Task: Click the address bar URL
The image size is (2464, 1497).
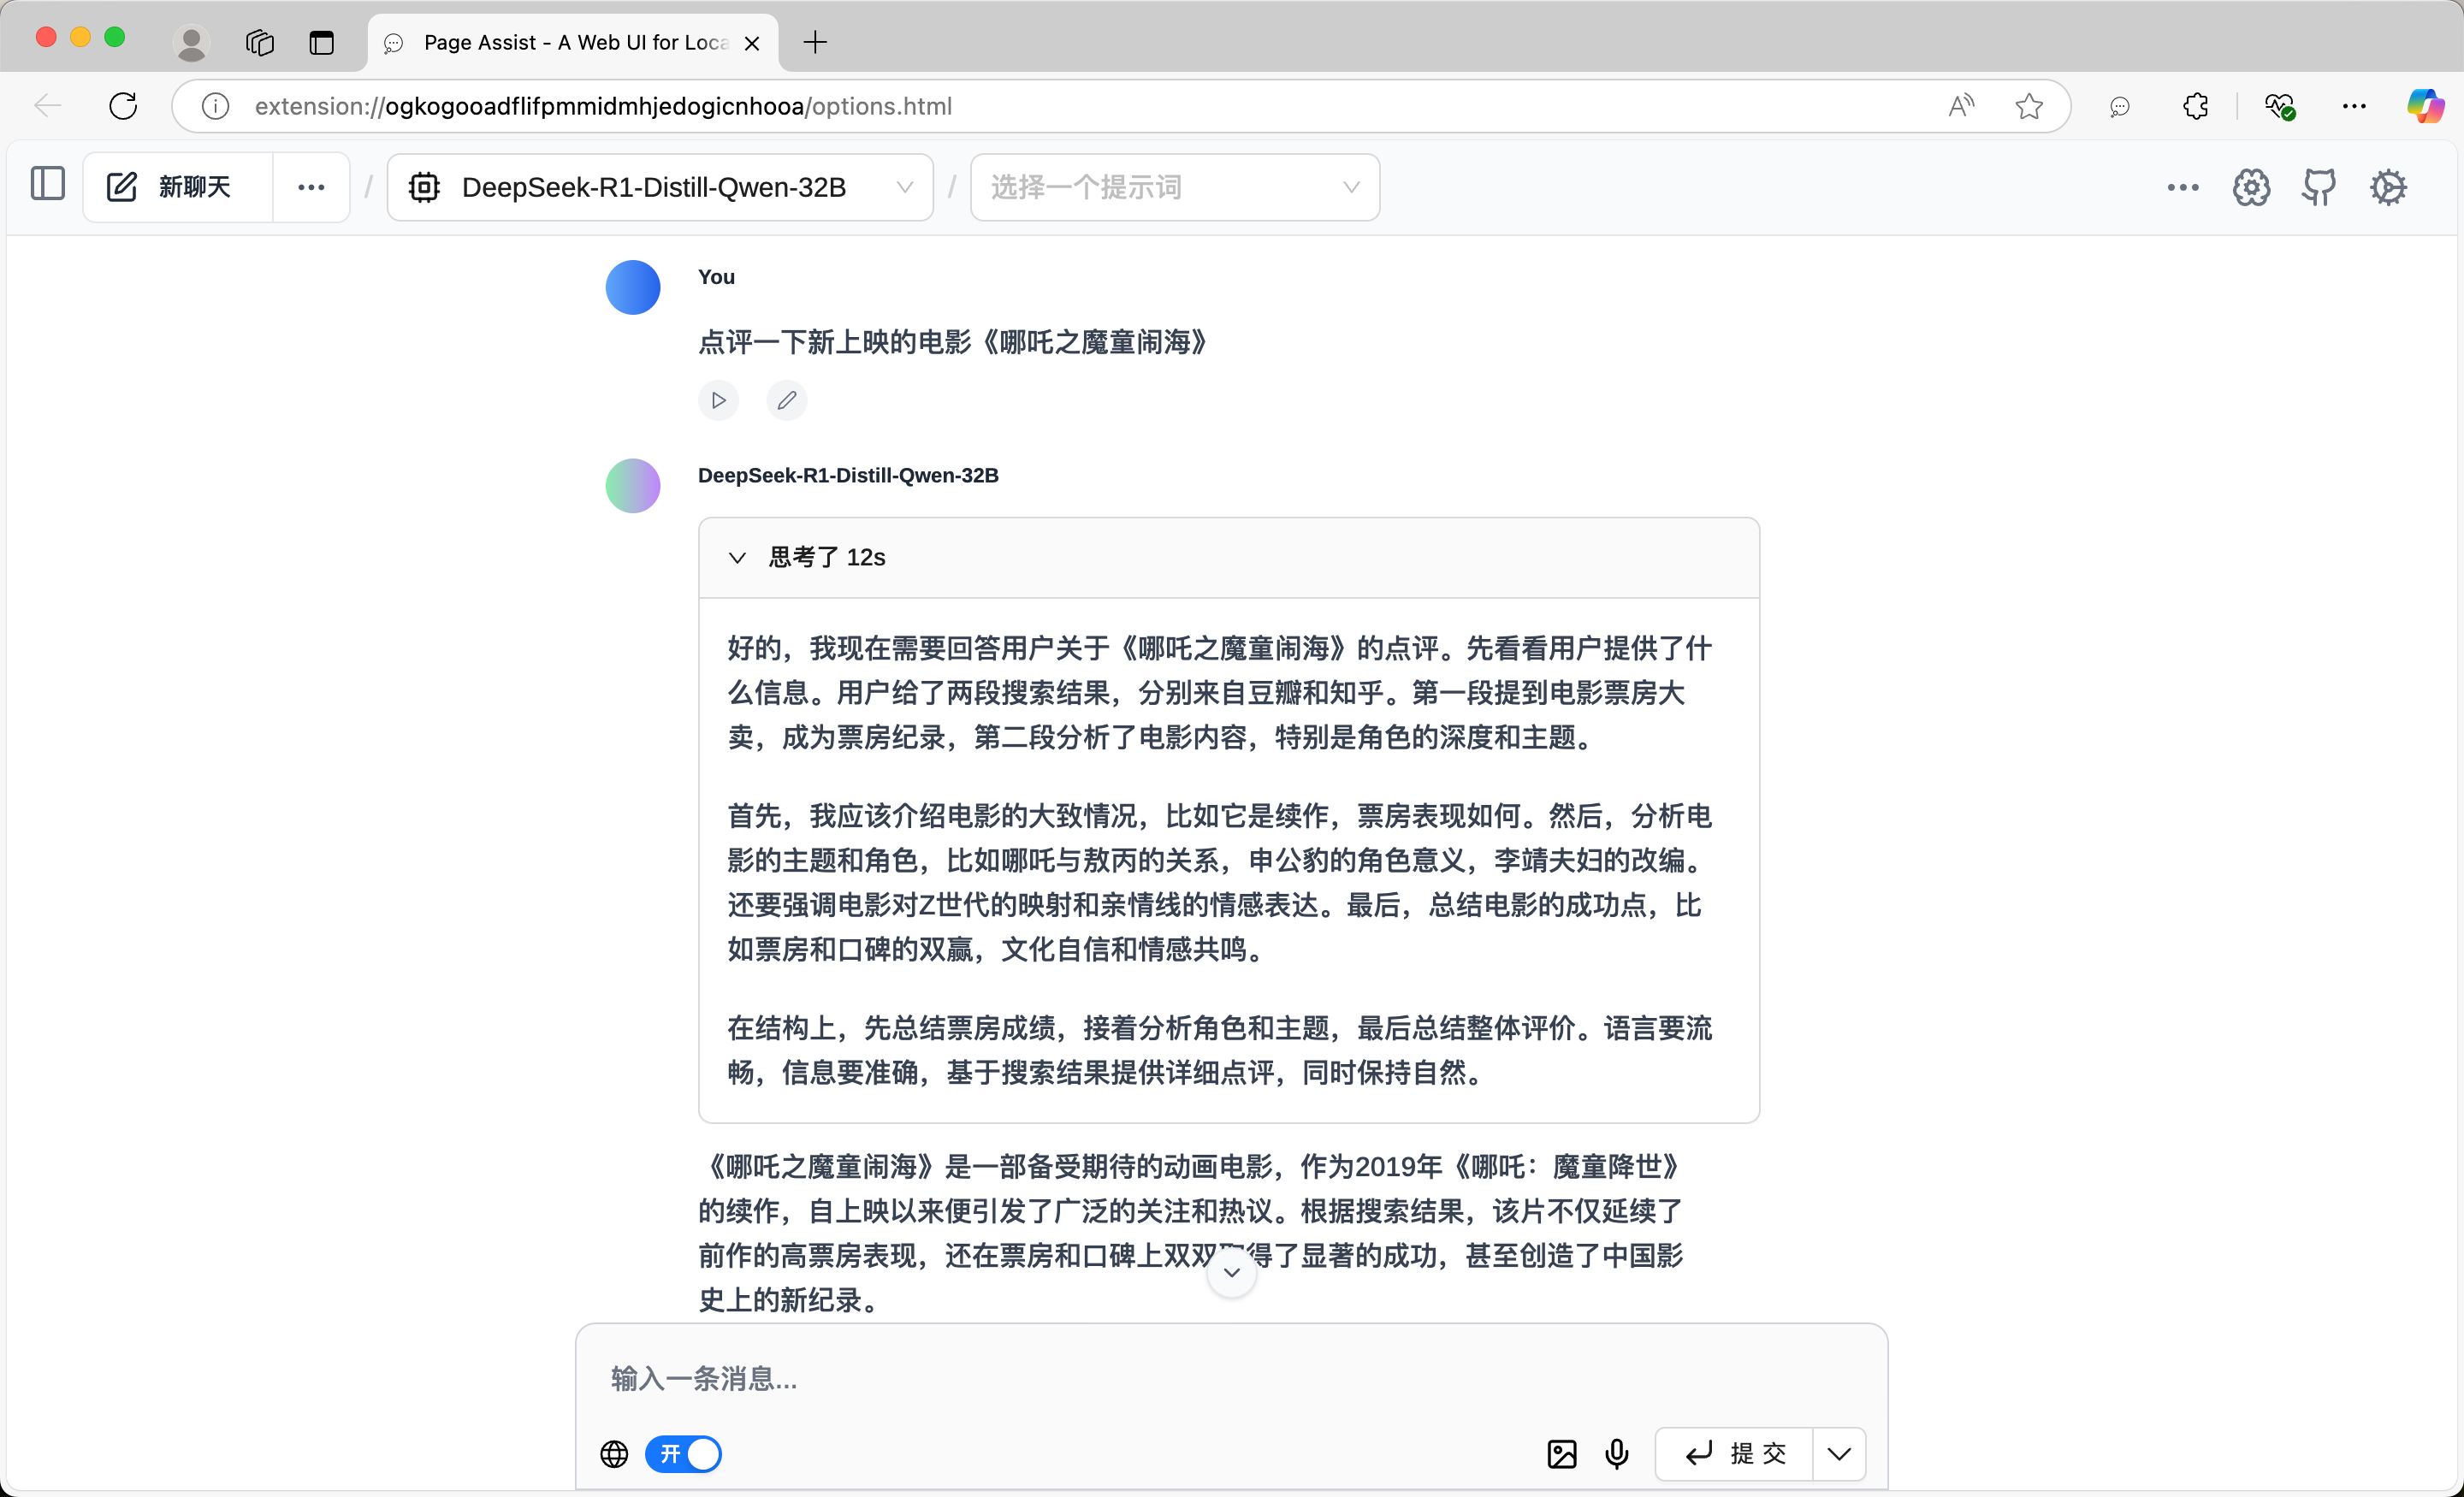Action: pos(603,106)
